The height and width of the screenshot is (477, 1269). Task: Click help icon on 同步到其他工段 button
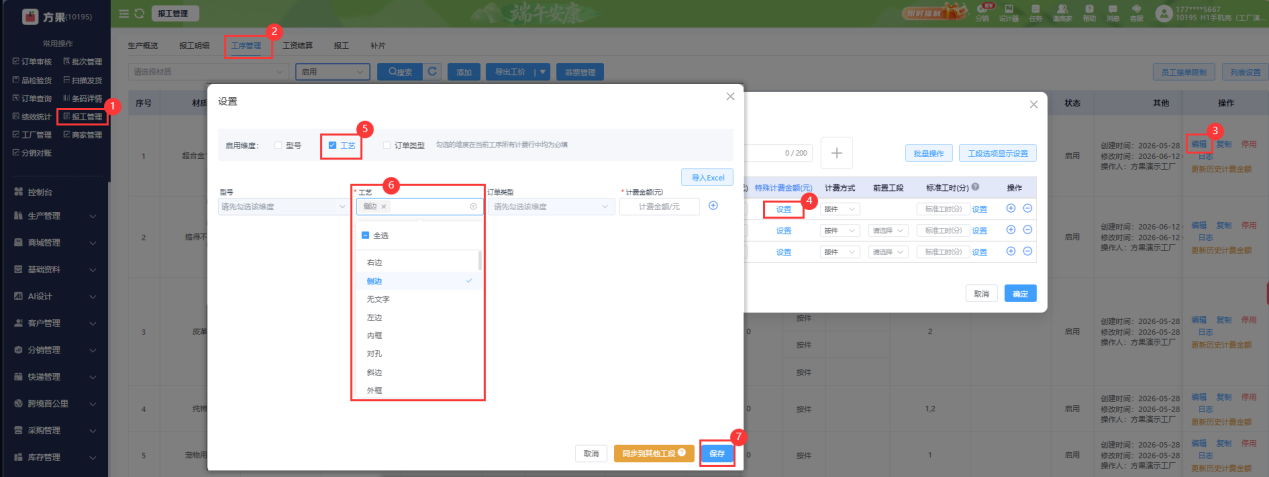681,453
